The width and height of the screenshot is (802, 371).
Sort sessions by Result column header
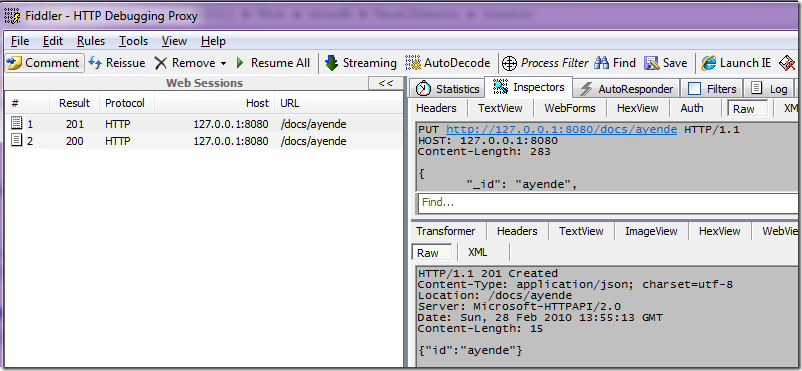(x=74, y=103)
